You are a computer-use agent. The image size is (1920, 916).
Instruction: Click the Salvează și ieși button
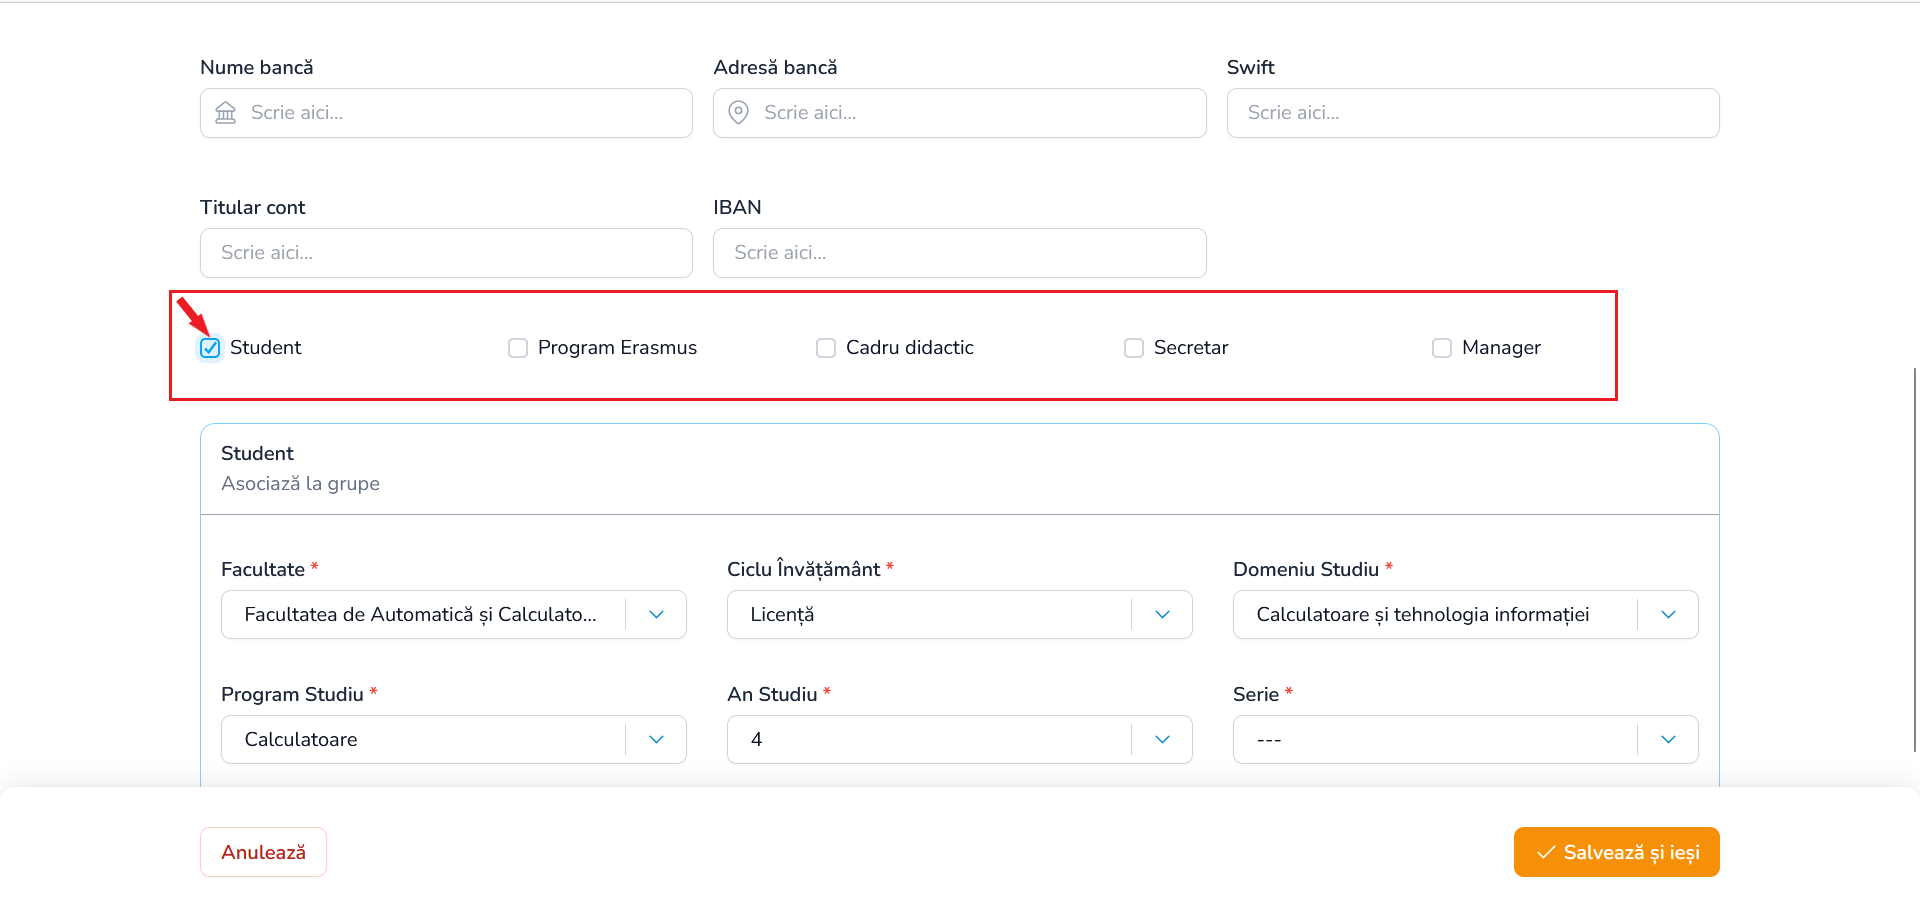tap(1617, 853)
